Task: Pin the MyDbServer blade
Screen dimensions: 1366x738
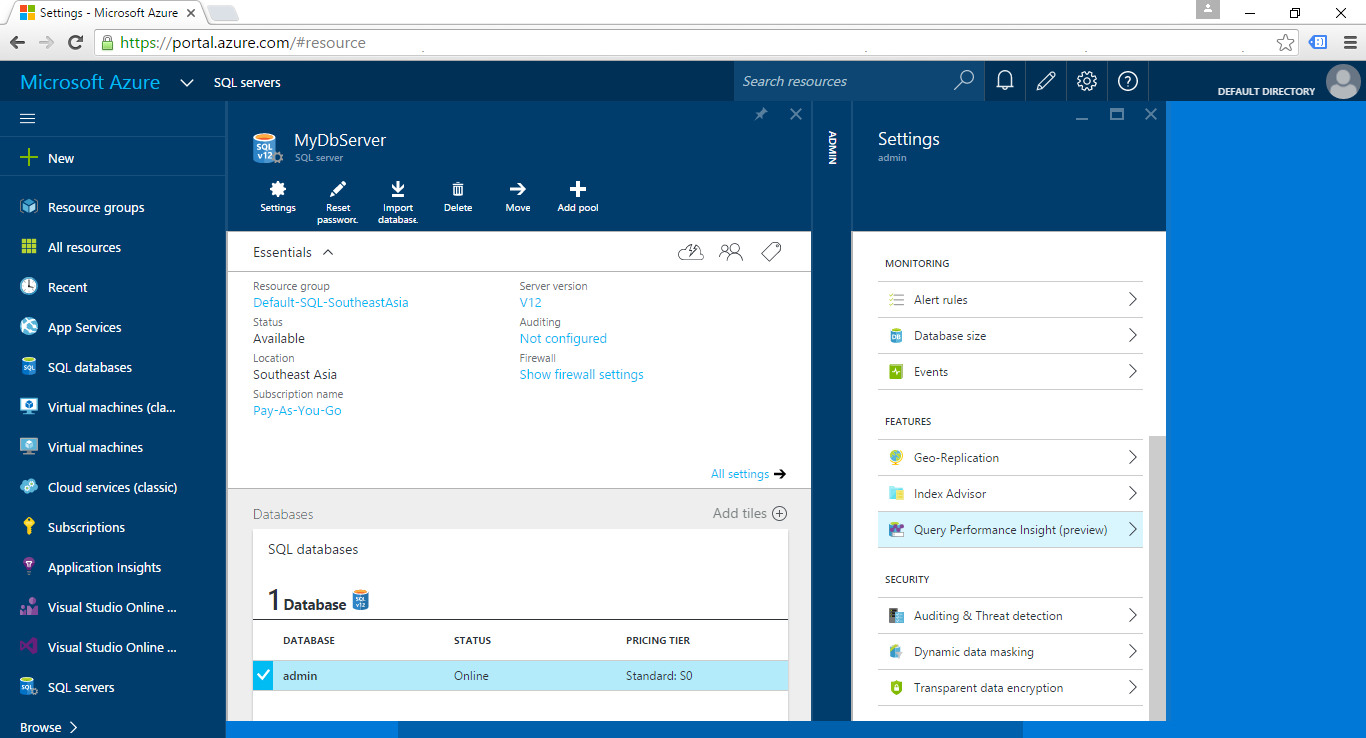Action: point(761,114)
